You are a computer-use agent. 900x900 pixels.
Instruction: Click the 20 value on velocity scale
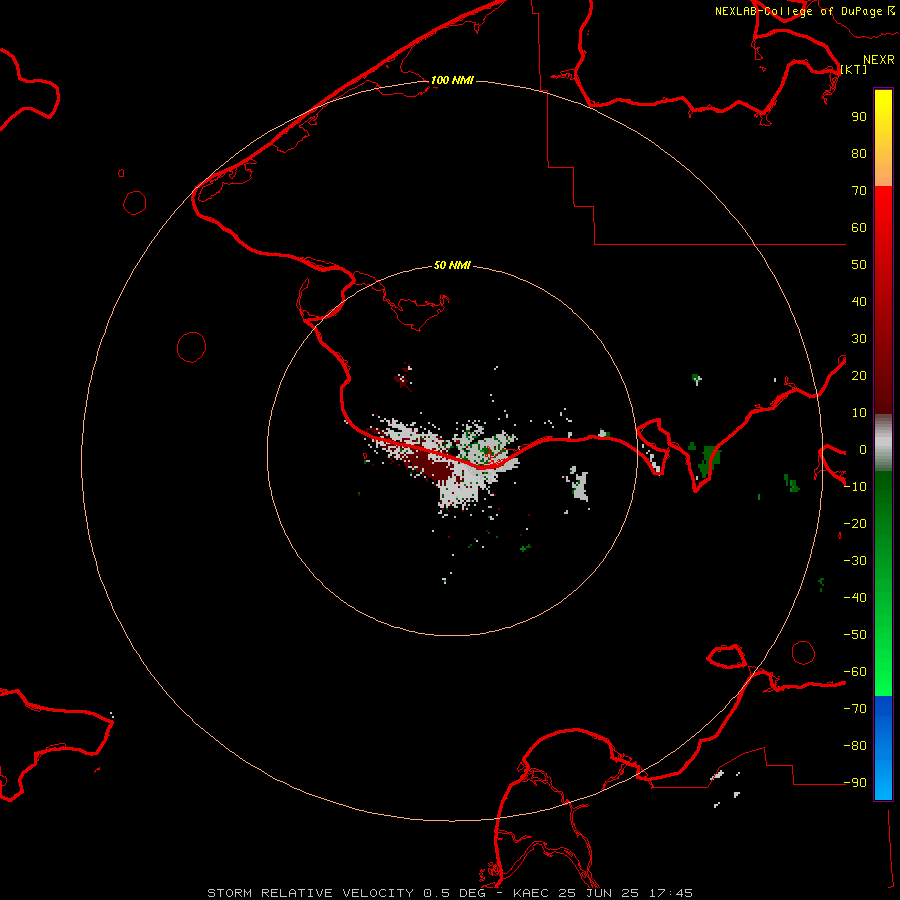coord(859,375)
